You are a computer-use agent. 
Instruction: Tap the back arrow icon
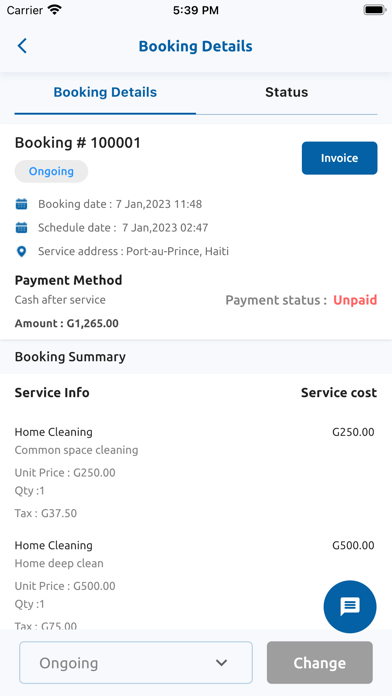click(x=22, y=46)
